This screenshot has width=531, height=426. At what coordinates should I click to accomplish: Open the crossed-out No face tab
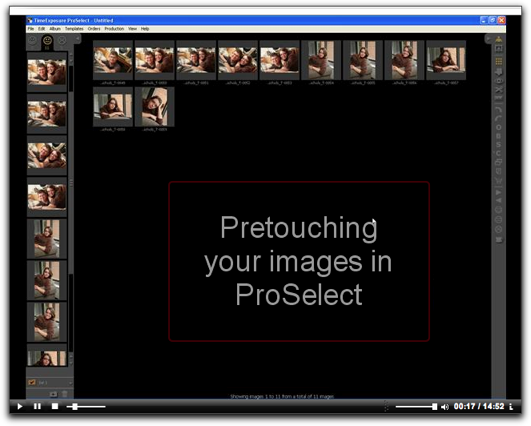click(62, 40)
